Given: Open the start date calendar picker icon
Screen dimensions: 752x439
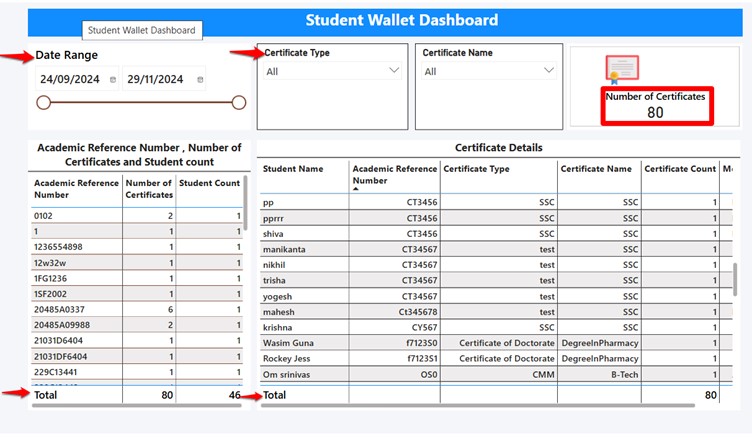Looking at the screenshot, I should click(113, 80).
